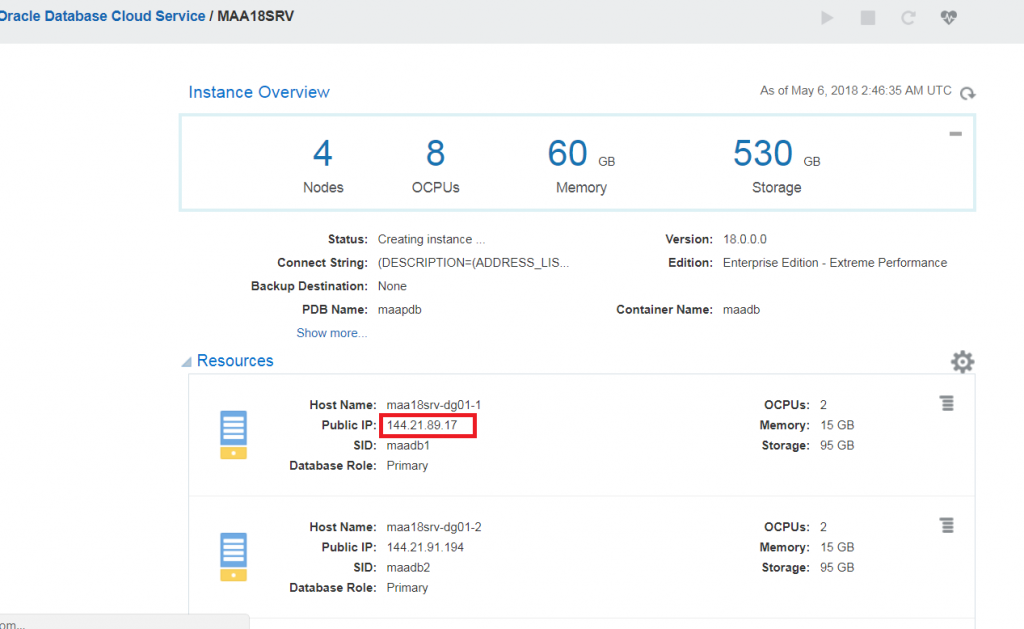1024x629 pixels.
Task: Click the Database Role 'Primary' for maadb2
Action: click(408, 588)
